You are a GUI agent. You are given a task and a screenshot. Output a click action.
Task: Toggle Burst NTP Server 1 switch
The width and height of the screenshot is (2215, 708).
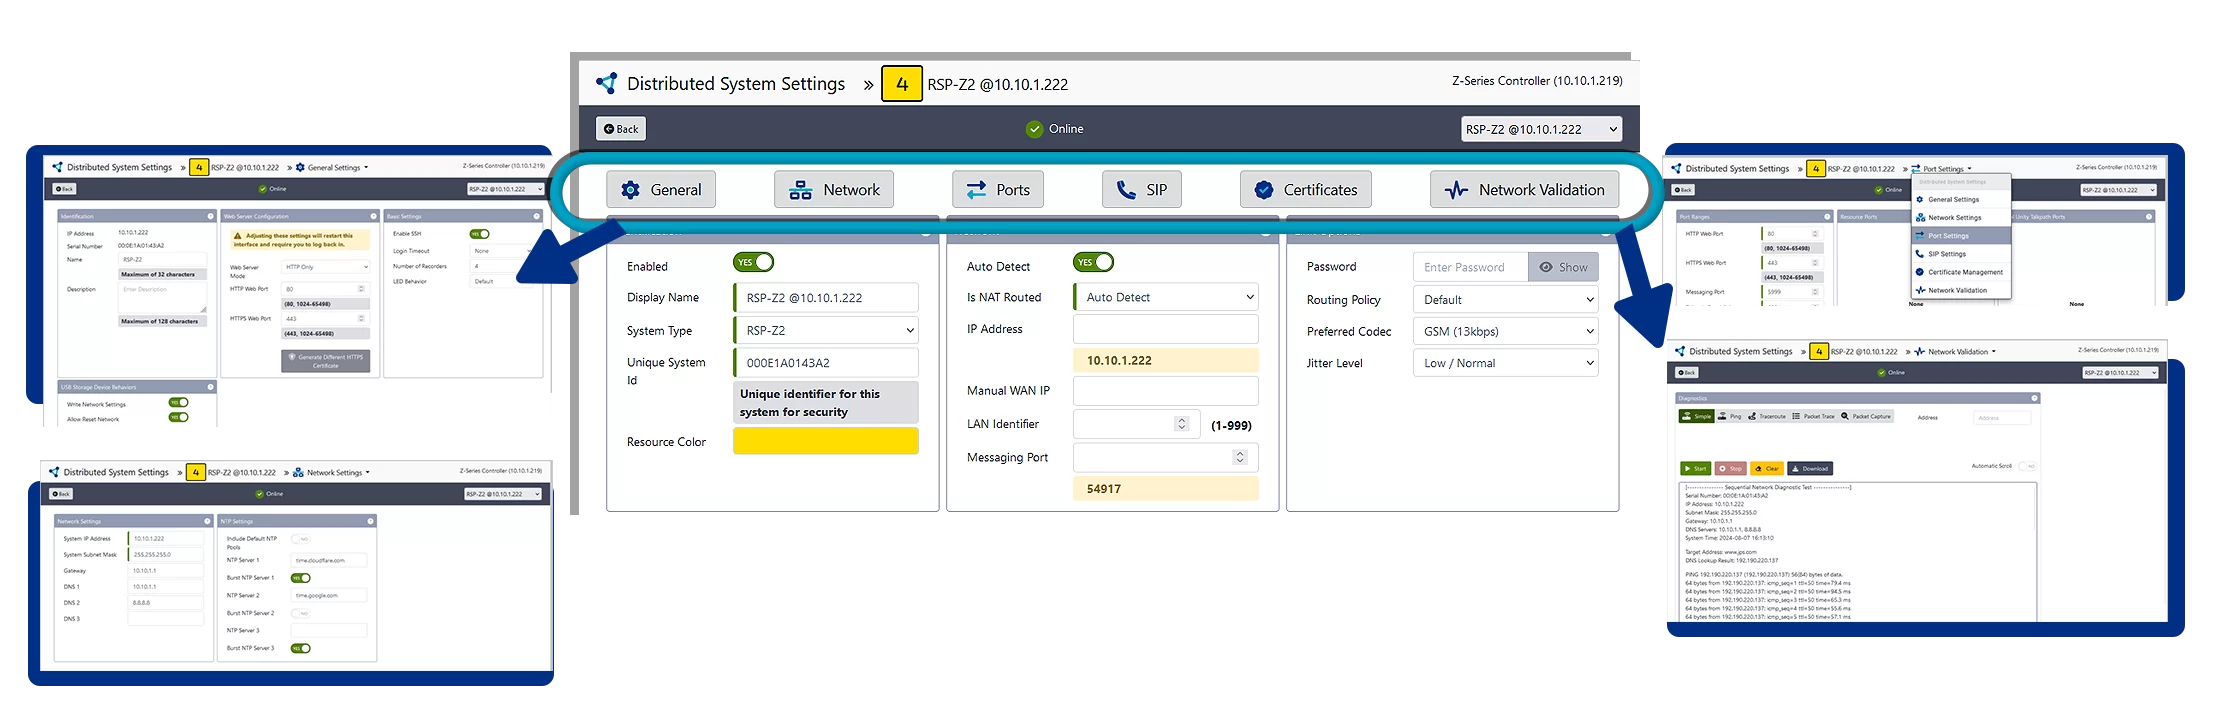pos(300,578)
